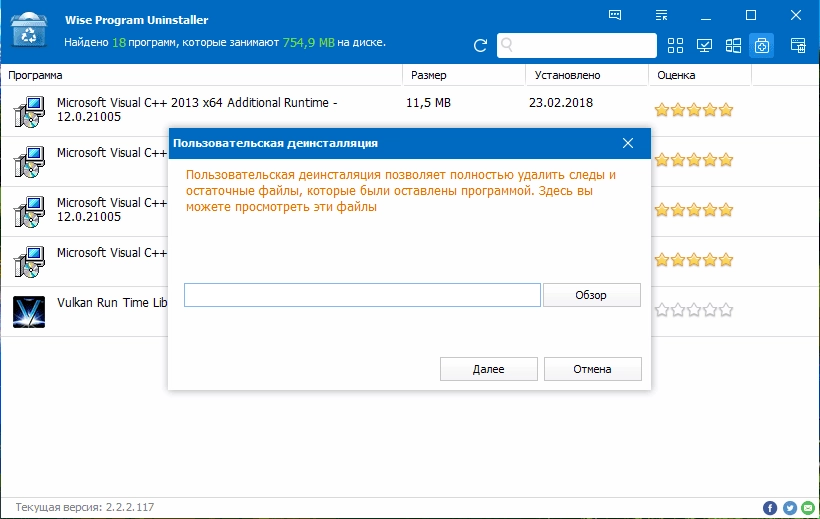Click the 23.02.2018 installation date
The height and width of the screenshot is (519, 820).
(x=561, y=103)
